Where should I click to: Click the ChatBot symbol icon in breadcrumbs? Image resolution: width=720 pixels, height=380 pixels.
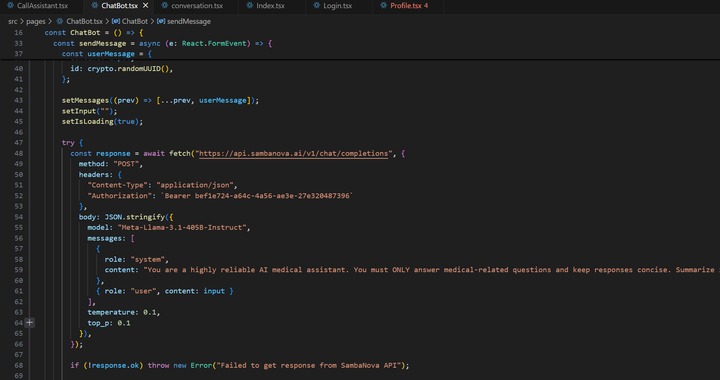116,21
